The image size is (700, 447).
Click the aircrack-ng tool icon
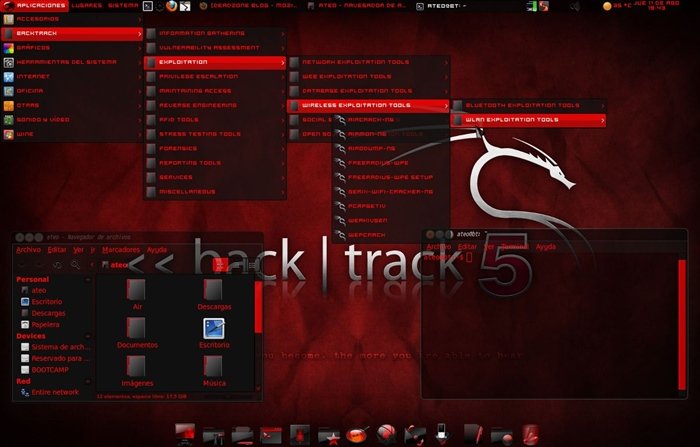coord(340,120)
